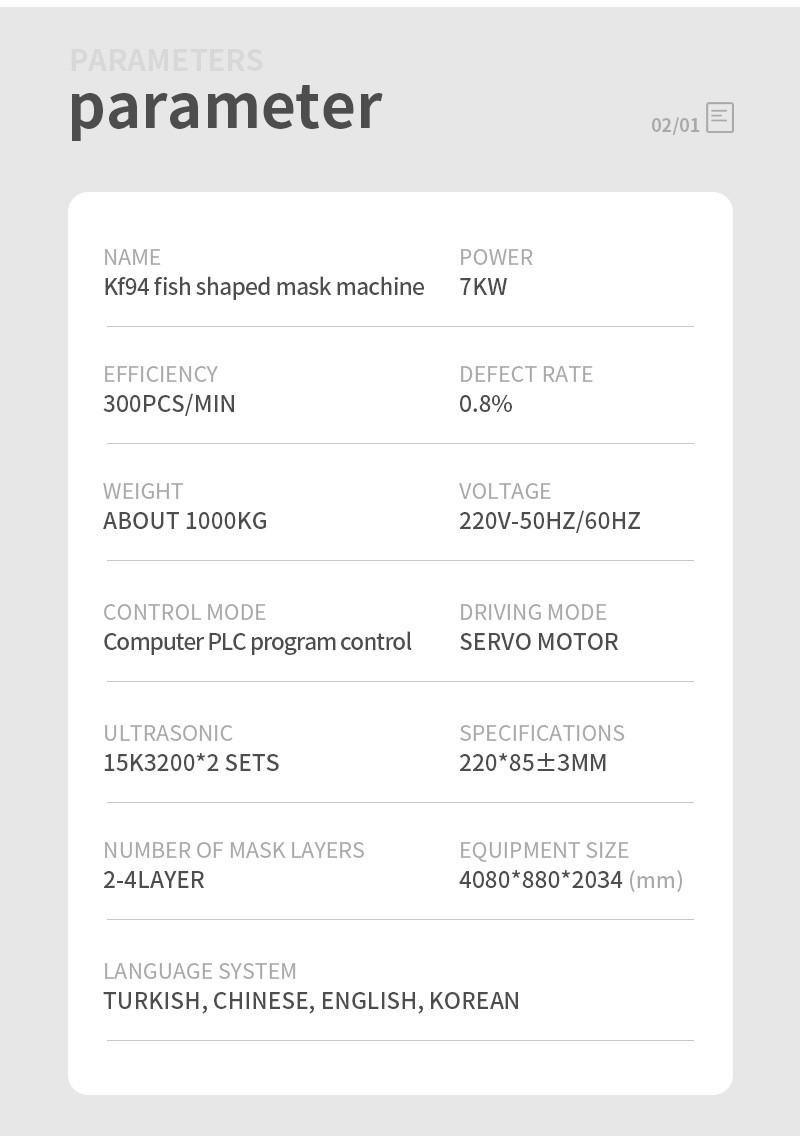The image size is (800, 1136).
Task: Click the faded PARAMETERS title text
Action: pos(167,60)
